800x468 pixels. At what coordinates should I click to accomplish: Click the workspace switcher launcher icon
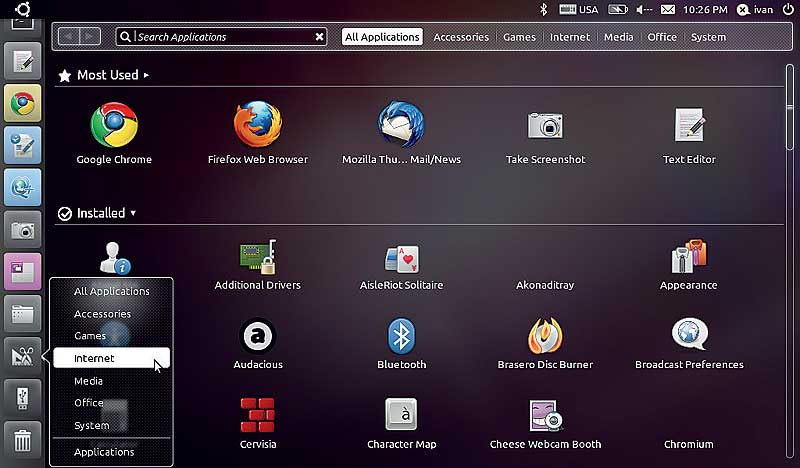point(22,272)
